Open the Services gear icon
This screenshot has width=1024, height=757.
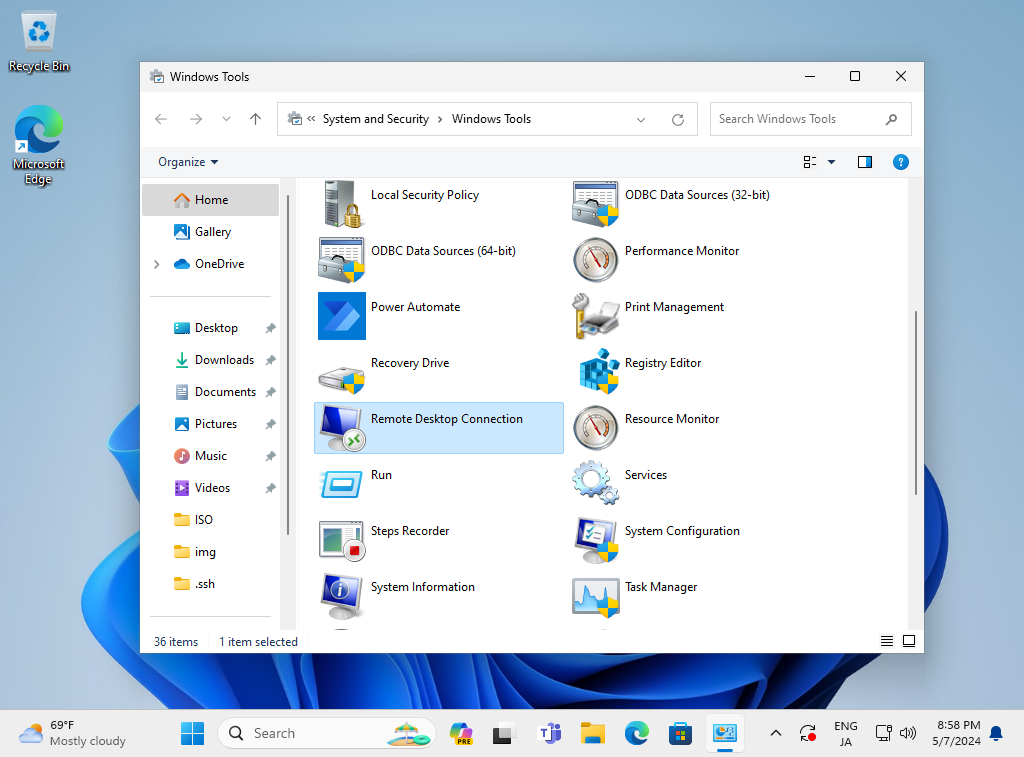tap(596, 483)
